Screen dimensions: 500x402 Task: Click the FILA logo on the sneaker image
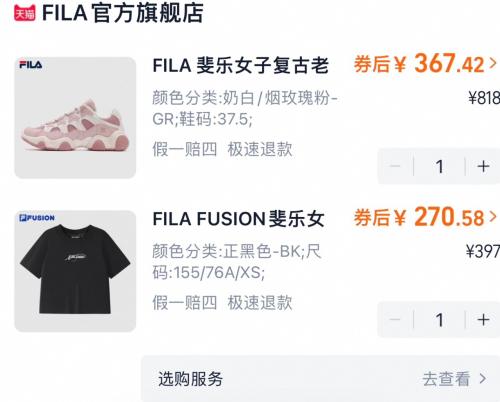[x=31, y=65]
